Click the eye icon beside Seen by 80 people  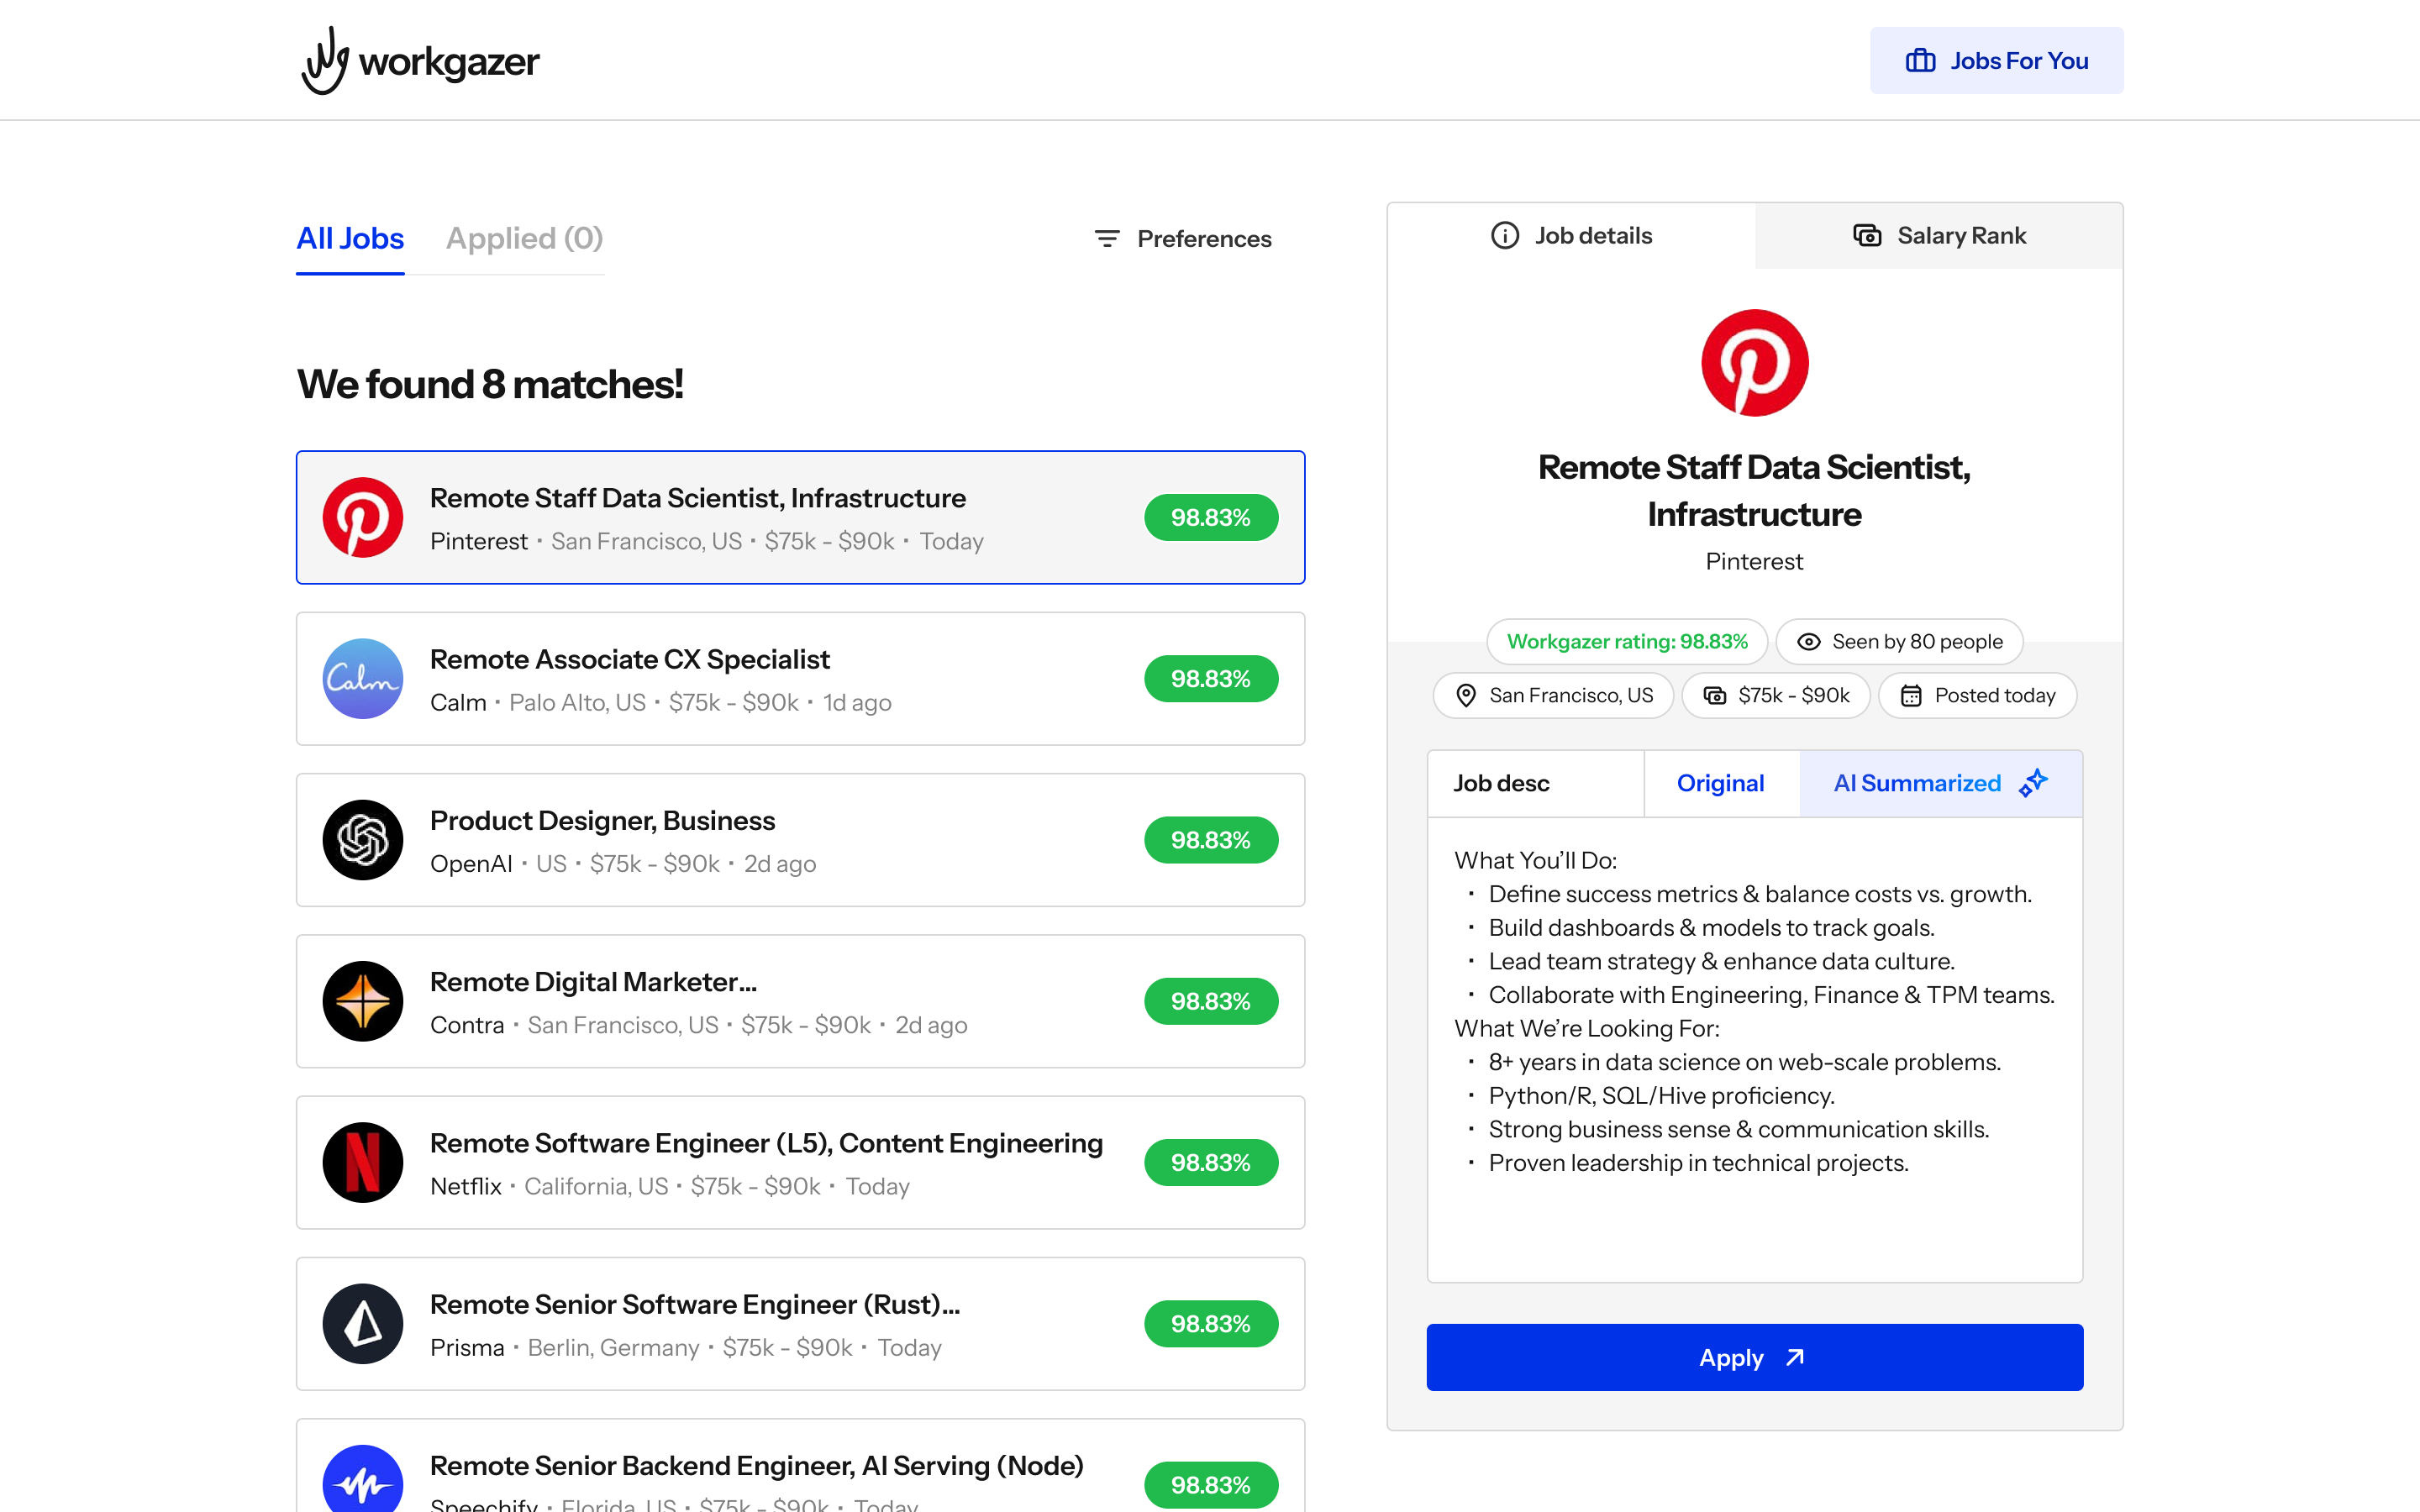tap(1809, 642)
